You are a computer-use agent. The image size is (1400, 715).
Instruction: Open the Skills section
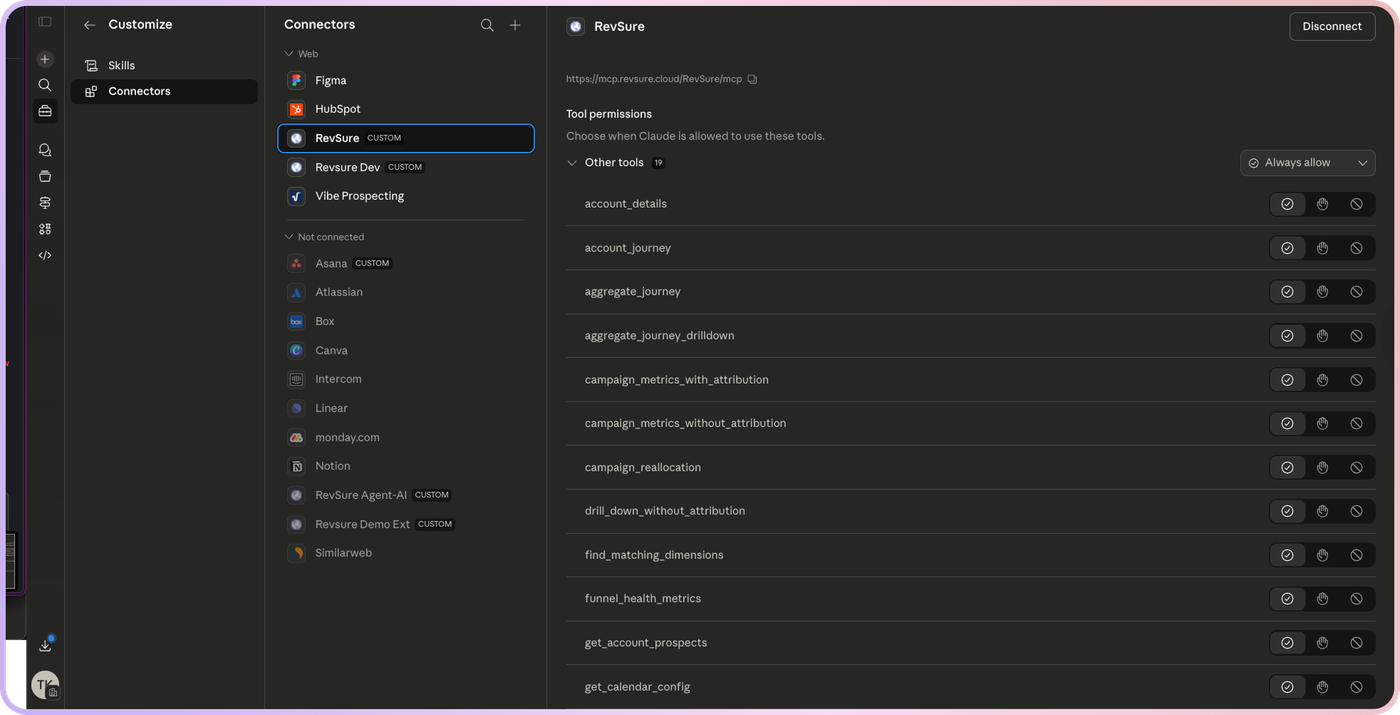click(164, 65)
